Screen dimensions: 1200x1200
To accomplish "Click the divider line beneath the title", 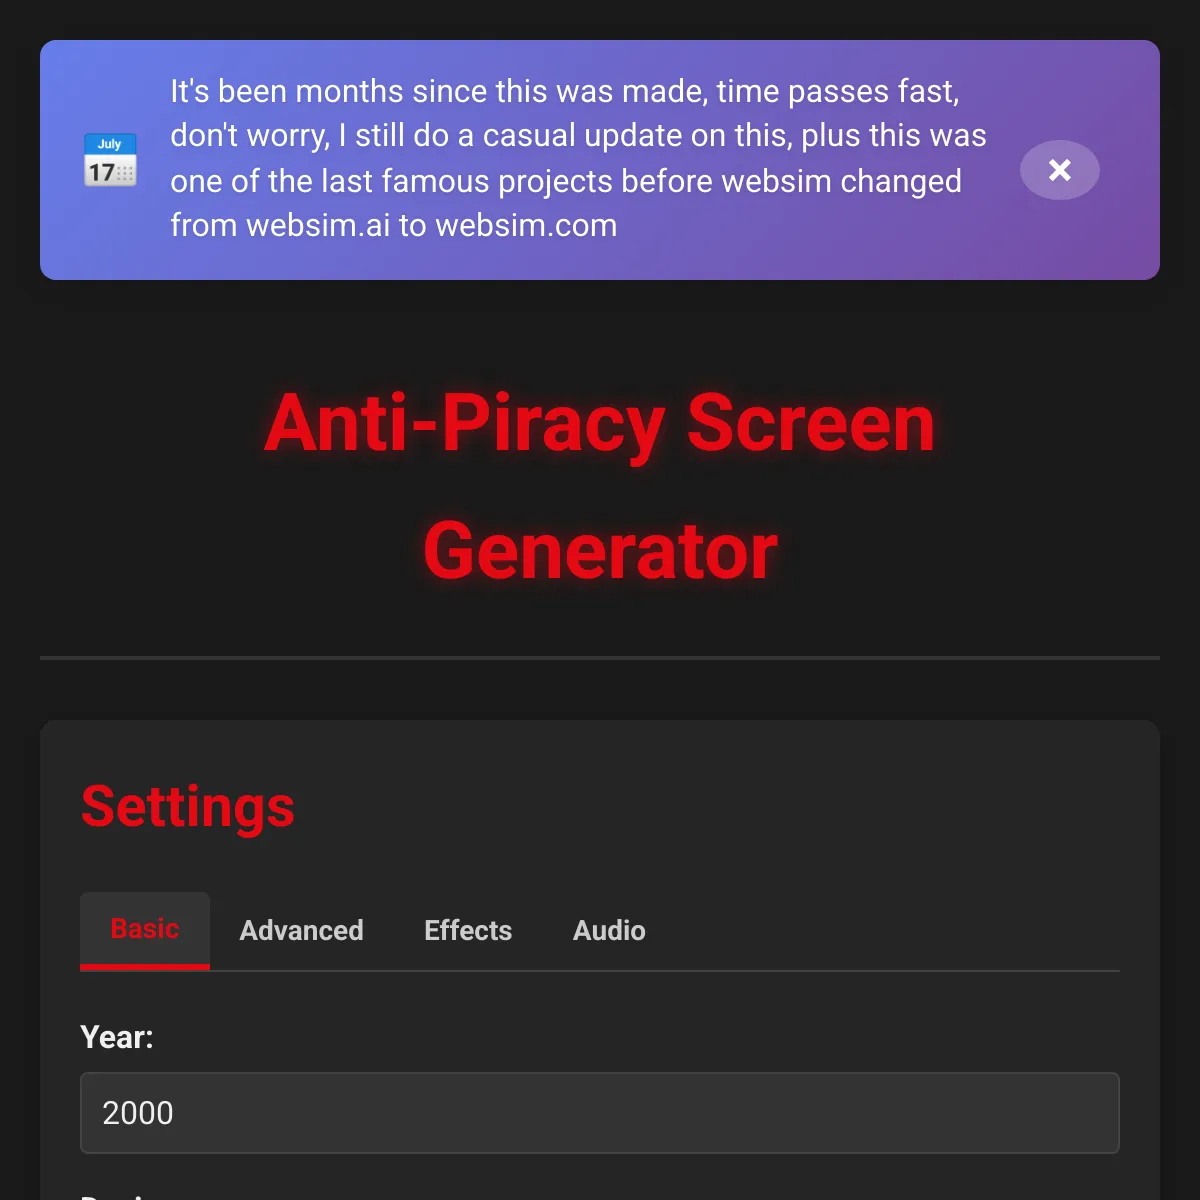I will [x=600, y=658].
